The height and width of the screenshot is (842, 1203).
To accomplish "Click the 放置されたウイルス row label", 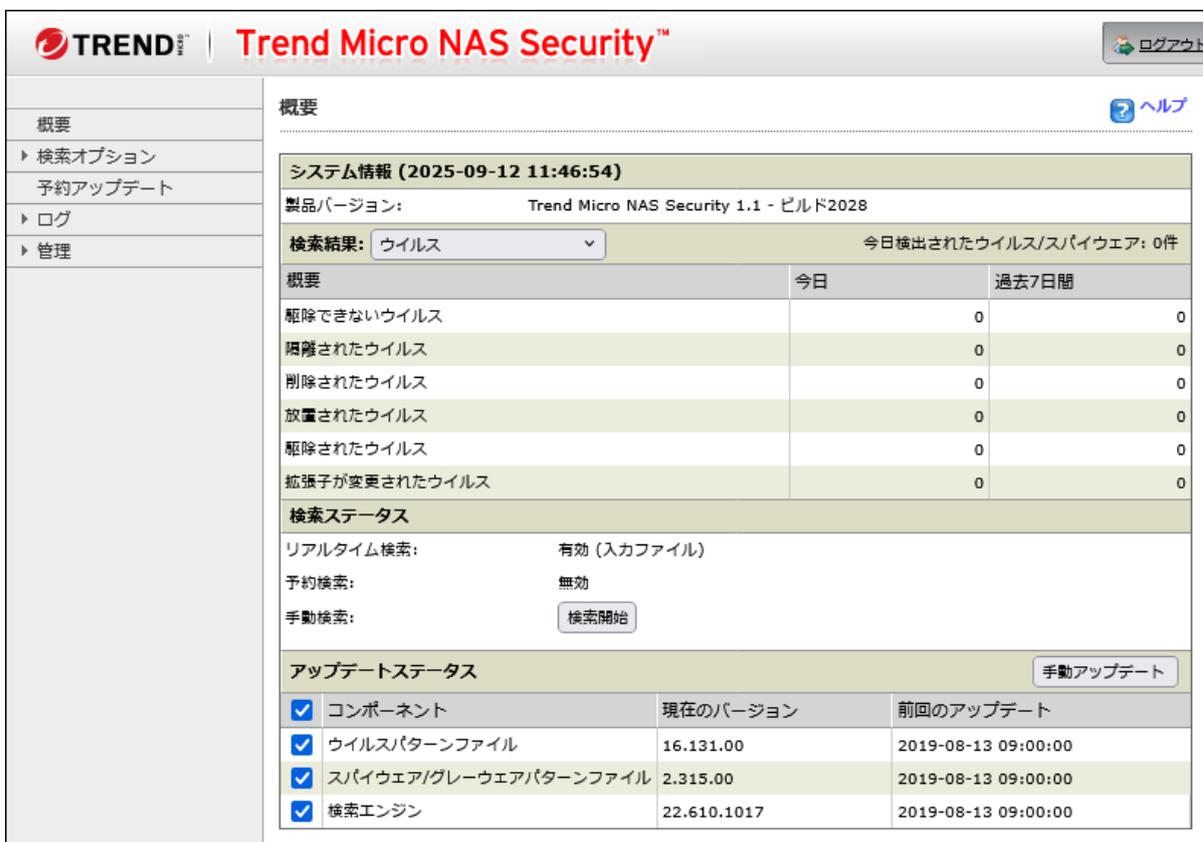I will (357, 415).
